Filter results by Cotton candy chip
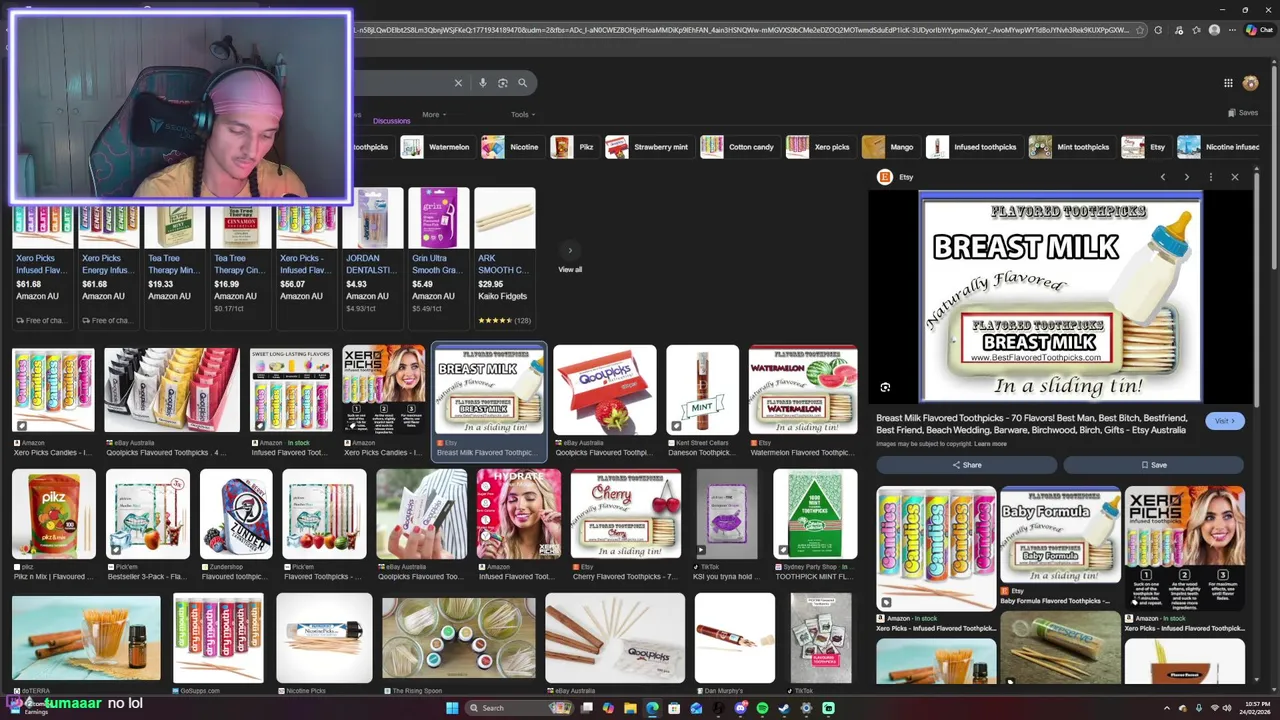This screenshot has height=720, width=1280. click(x=739, y=147)
